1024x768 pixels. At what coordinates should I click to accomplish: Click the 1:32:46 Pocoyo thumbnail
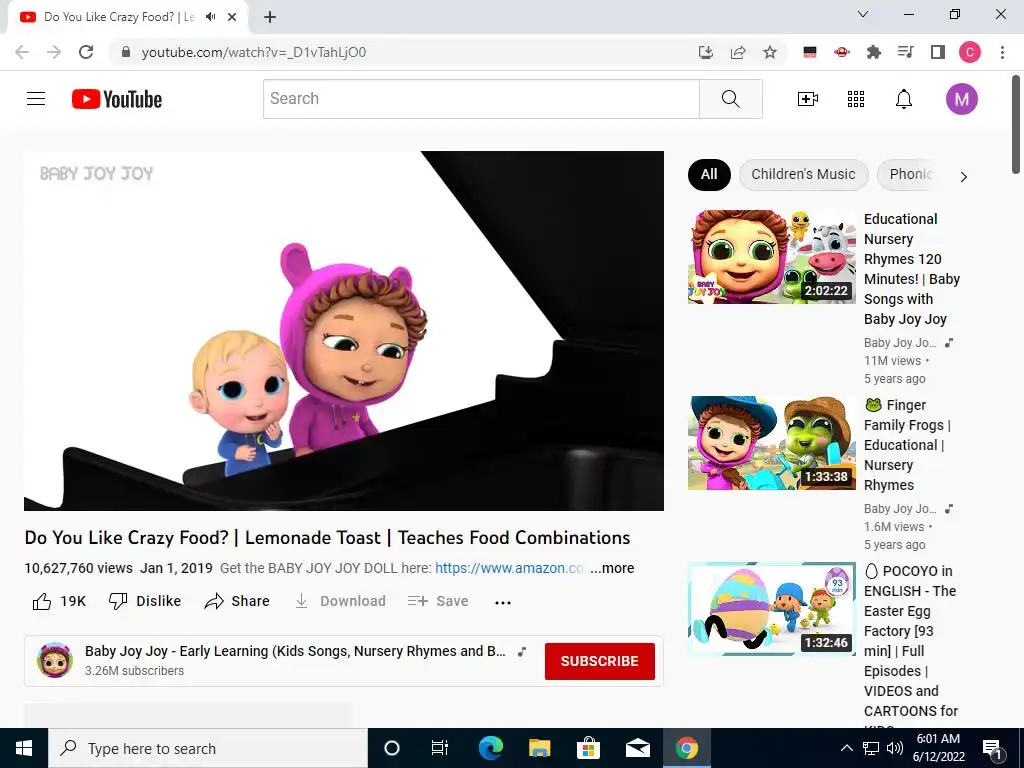pos(771,609)
